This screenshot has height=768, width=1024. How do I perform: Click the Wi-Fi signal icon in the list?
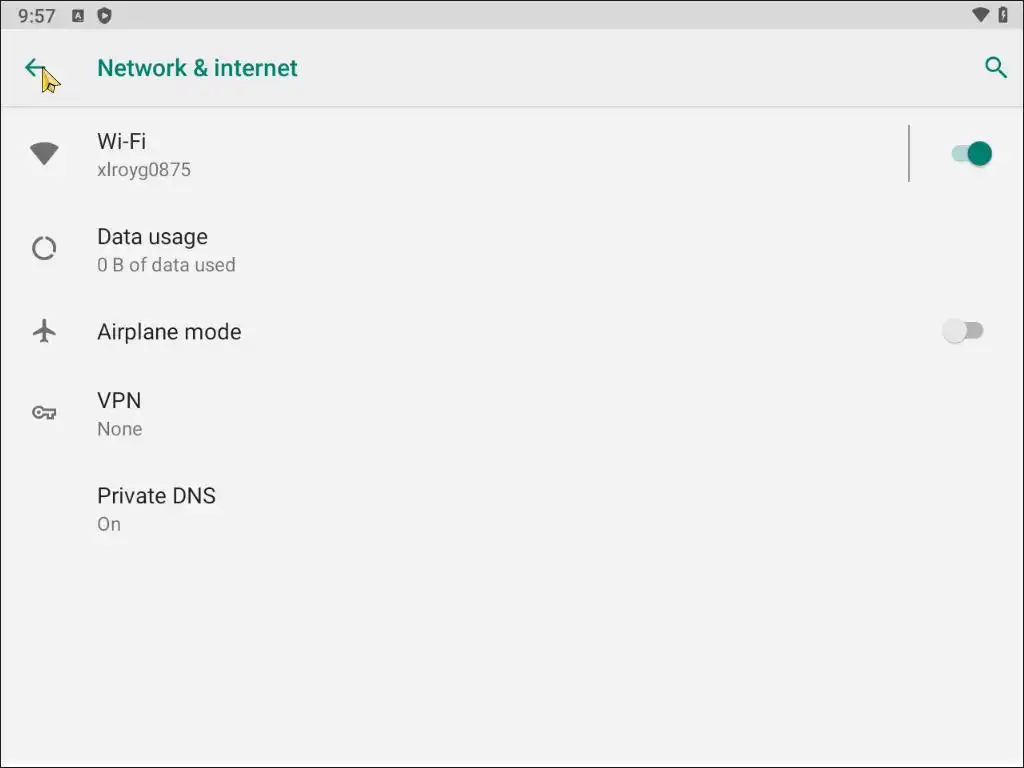click(44, 154)
